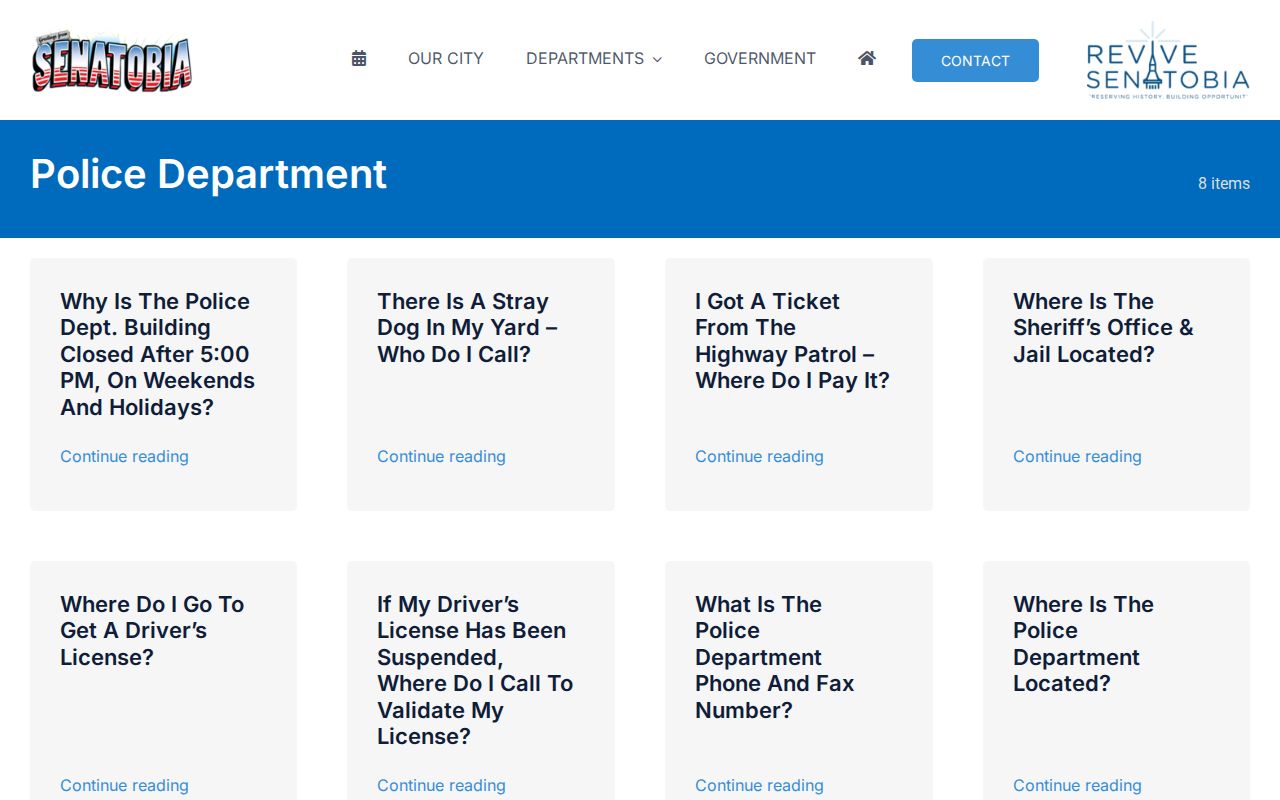Click the Contact button
The height and width of the screenshot is (800, 1280).
pyautogui.click(x=975, y=60)
